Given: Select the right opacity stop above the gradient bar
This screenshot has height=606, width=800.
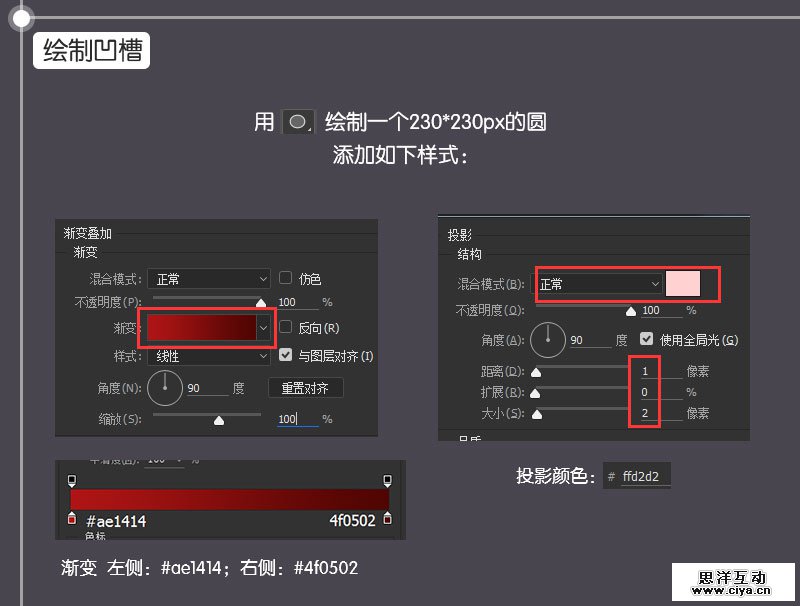Looking at the screenshot, I should 386,479.
